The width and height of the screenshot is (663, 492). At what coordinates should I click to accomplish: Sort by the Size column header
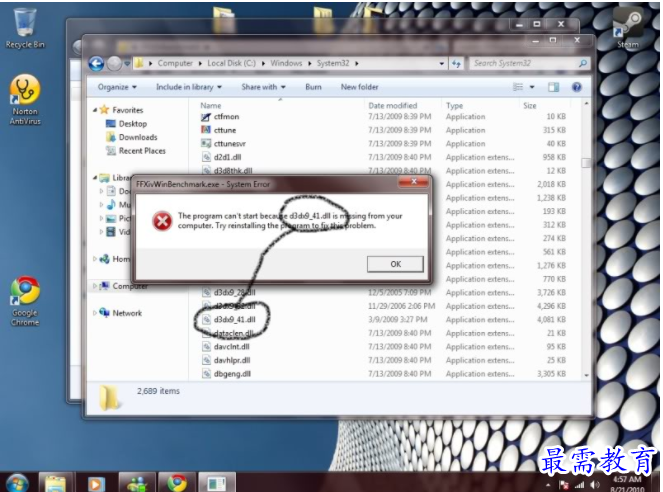(x=529, y=106)
